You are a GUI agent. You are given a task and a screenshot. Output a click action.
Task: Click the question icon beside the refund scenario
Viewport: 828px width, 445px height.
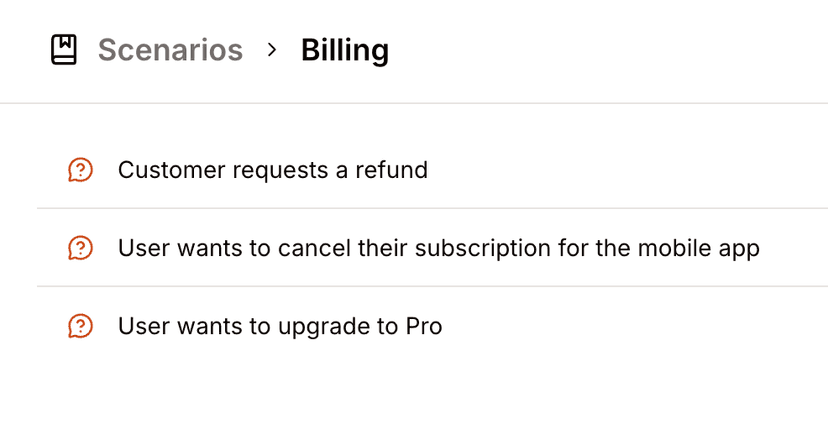coord(80,170)
